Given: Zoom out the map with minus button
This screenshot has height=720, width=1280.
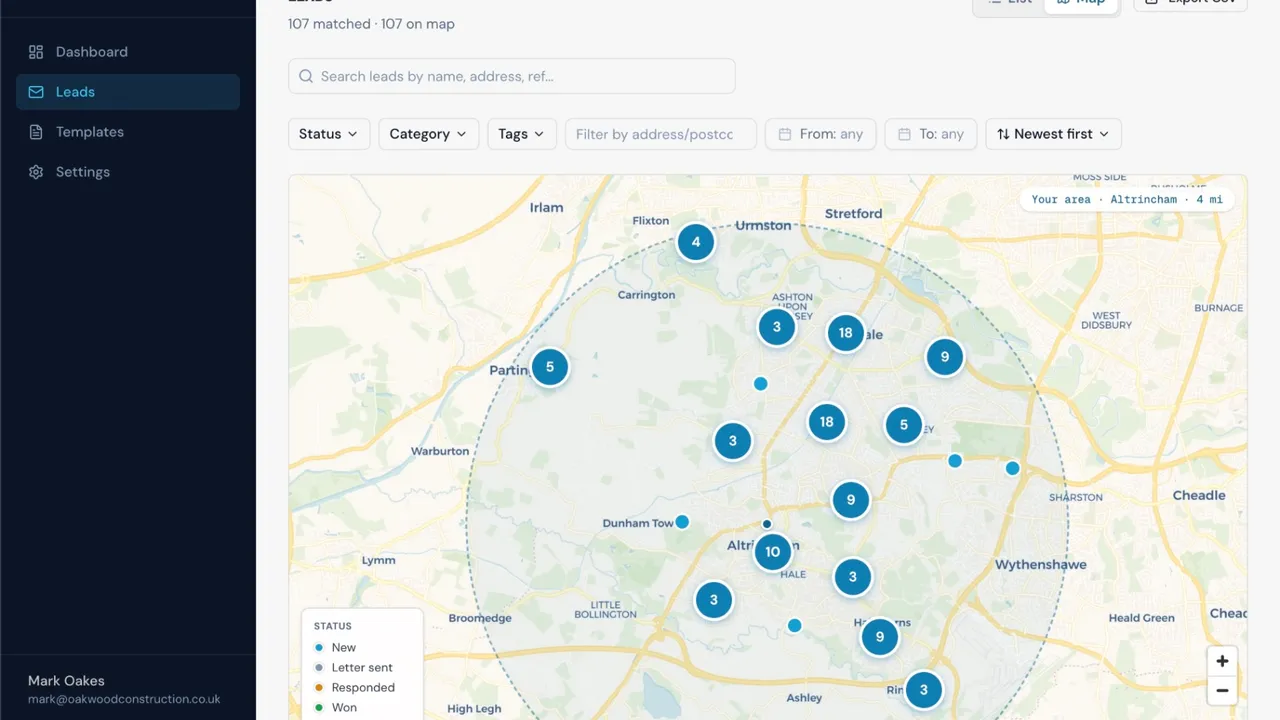Looking at the screenshot, I should (1222, 690).
